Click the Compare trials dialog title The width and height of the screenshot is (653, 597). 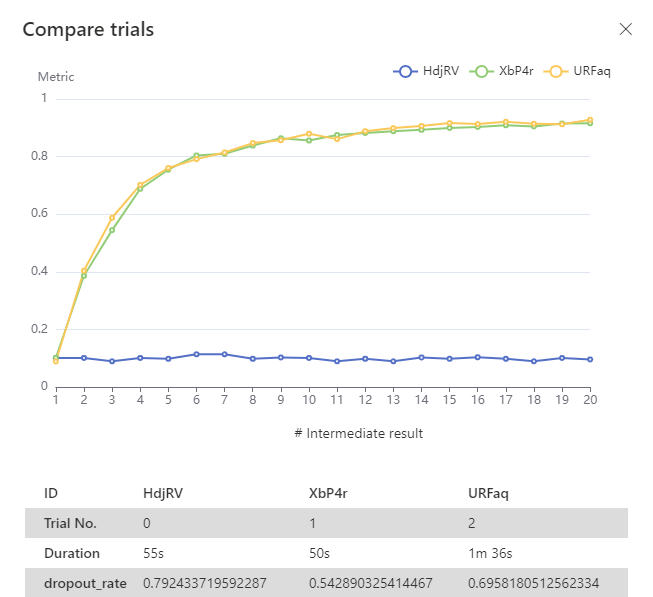[88, 29]
